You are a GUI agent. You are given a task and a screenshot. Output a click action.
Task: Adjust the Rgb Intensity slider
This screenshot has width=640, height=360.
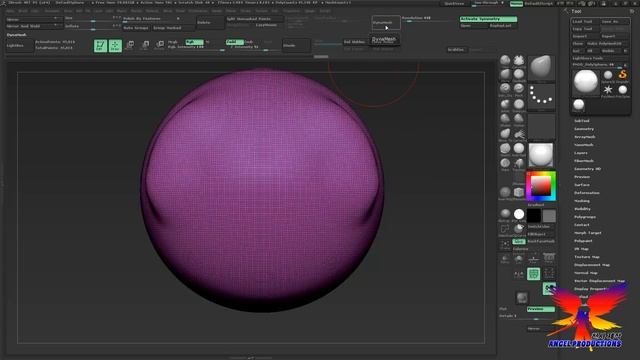tap(196, 47)
